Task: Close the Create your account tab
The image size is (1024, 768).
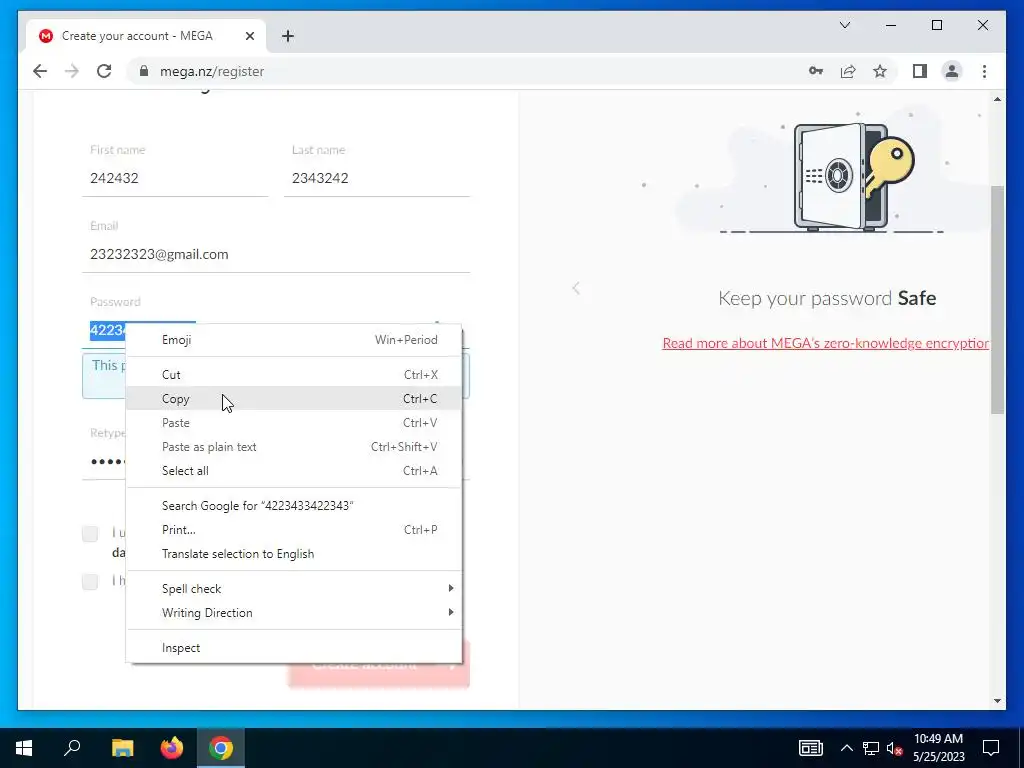Action: point(249,36)
